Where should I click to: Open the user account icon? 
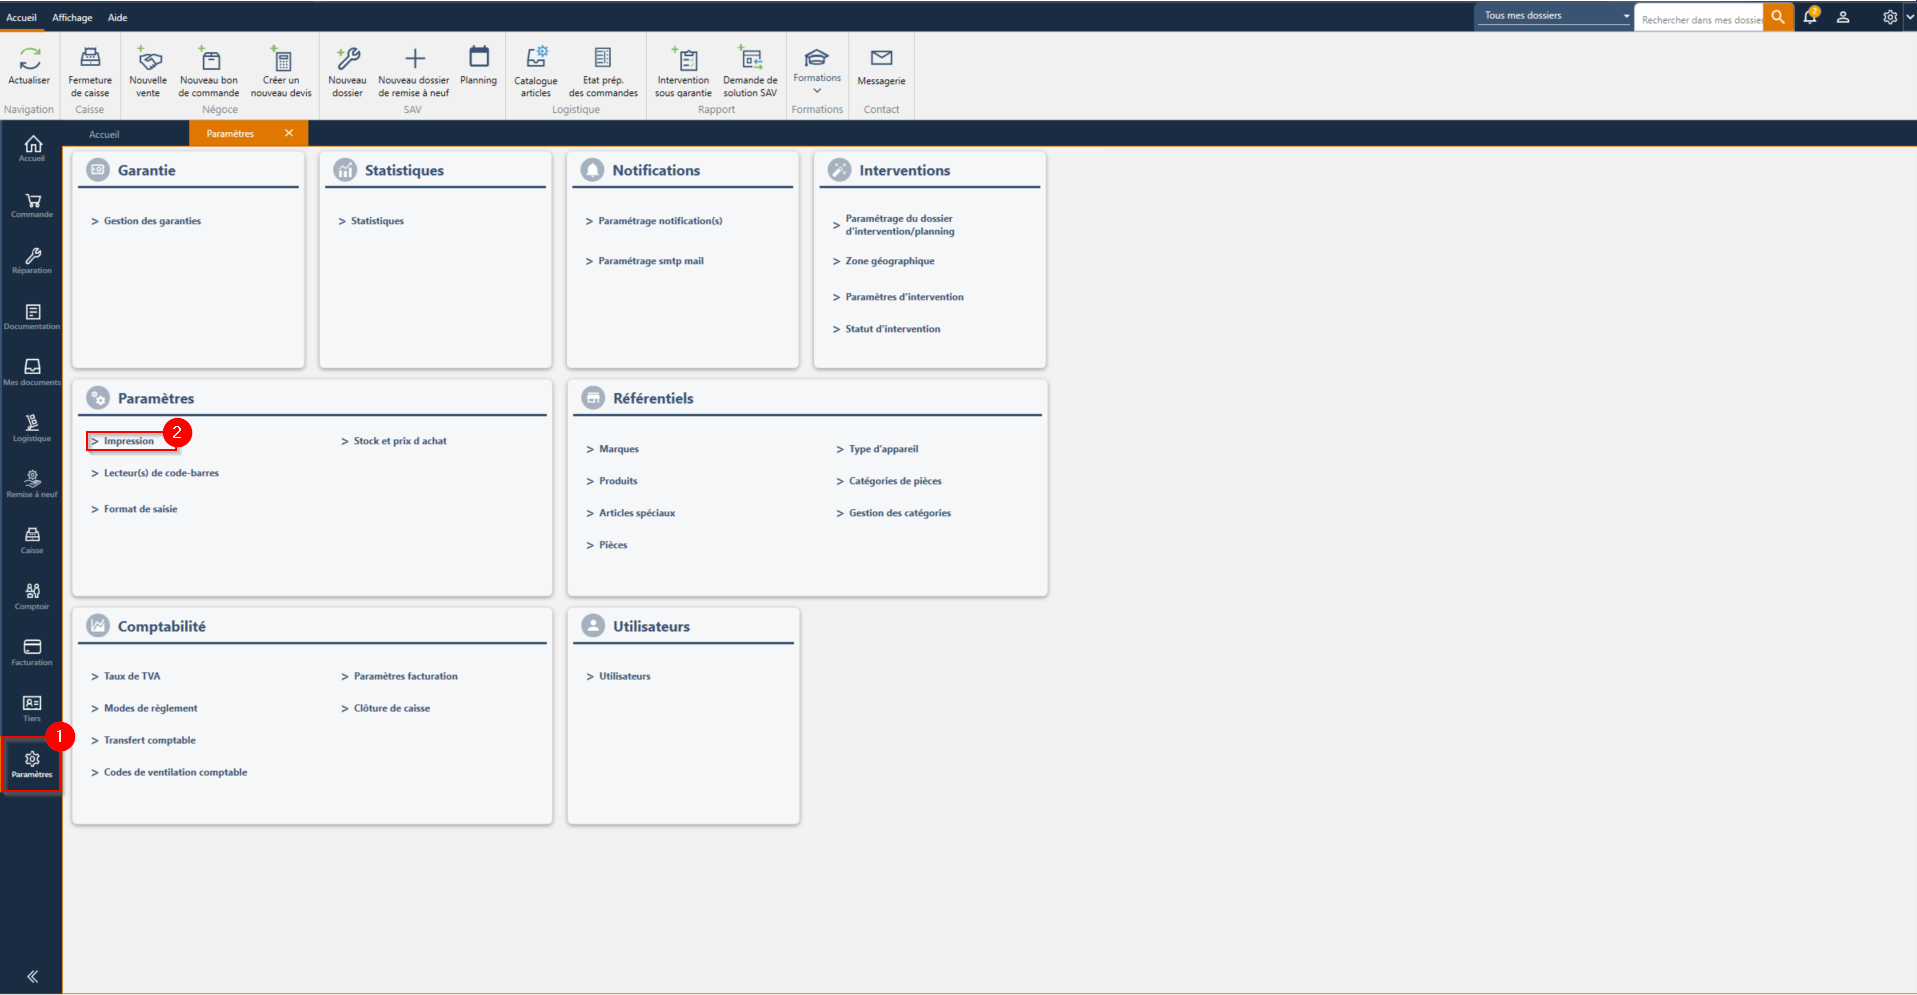point(1843,17)
